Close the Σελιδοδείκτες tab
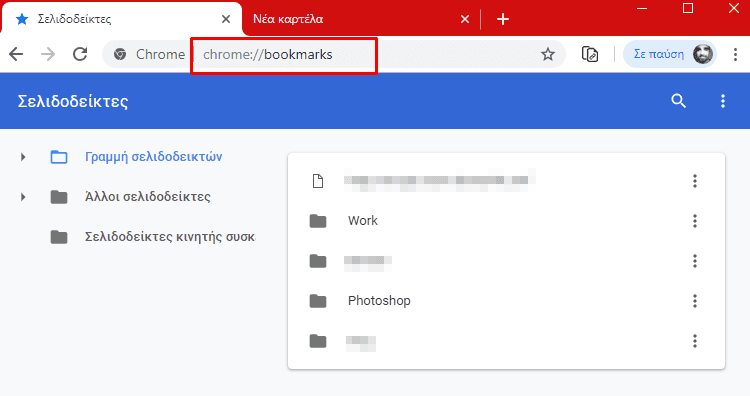Viewport: 750px width, 396px height. pyautogui.click(x=226, y=19)
